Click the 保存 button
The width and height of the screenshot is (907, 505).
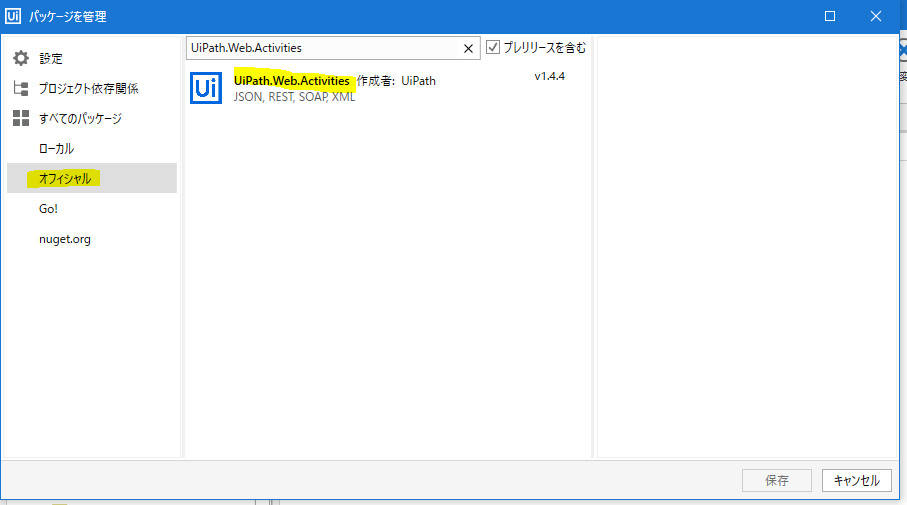pyautogui.click(x=777, y=480)
